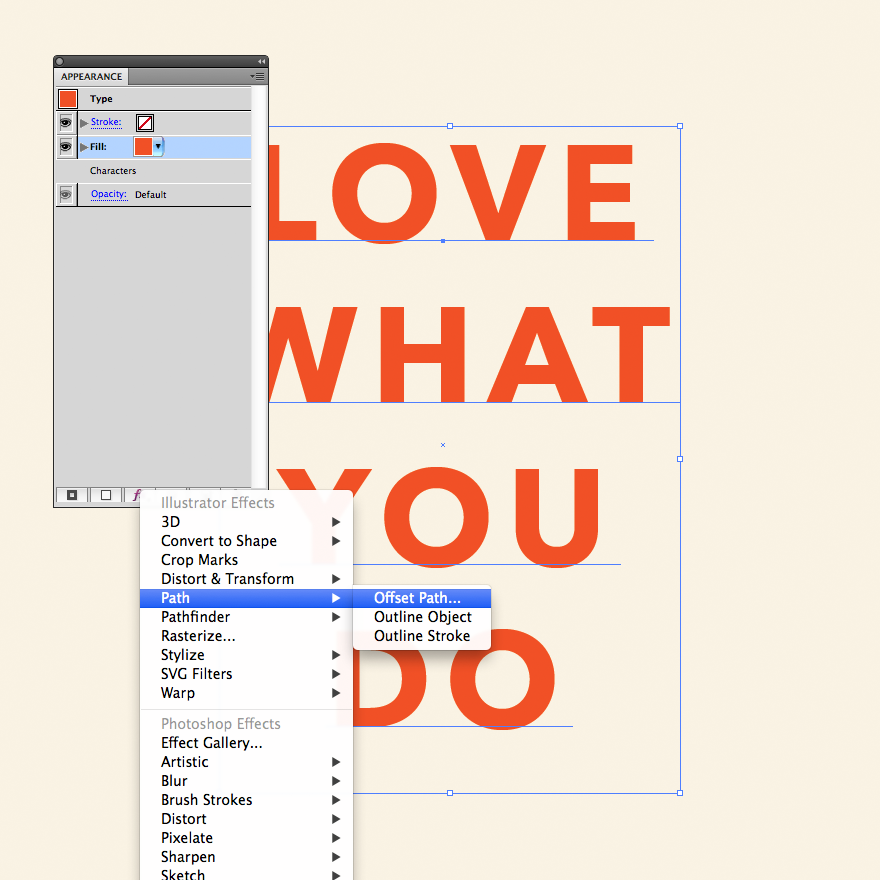Click the orange Fill color swatch
The width and height of the screenshot is (880, 880).
click(144, 146)
